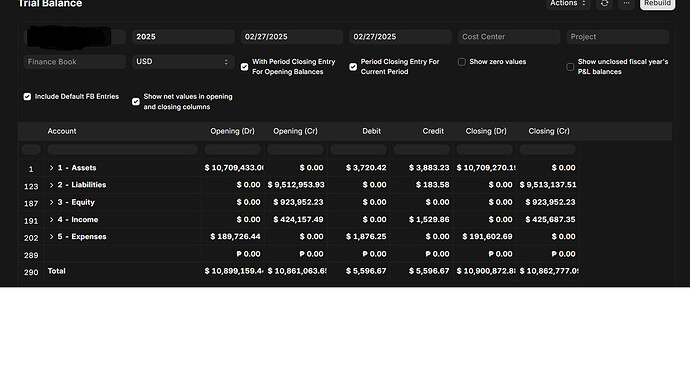This screenshot has width=690, height=375.
Task: Click the Closing (Cr) column header
Action: click(x=549, y=131)
